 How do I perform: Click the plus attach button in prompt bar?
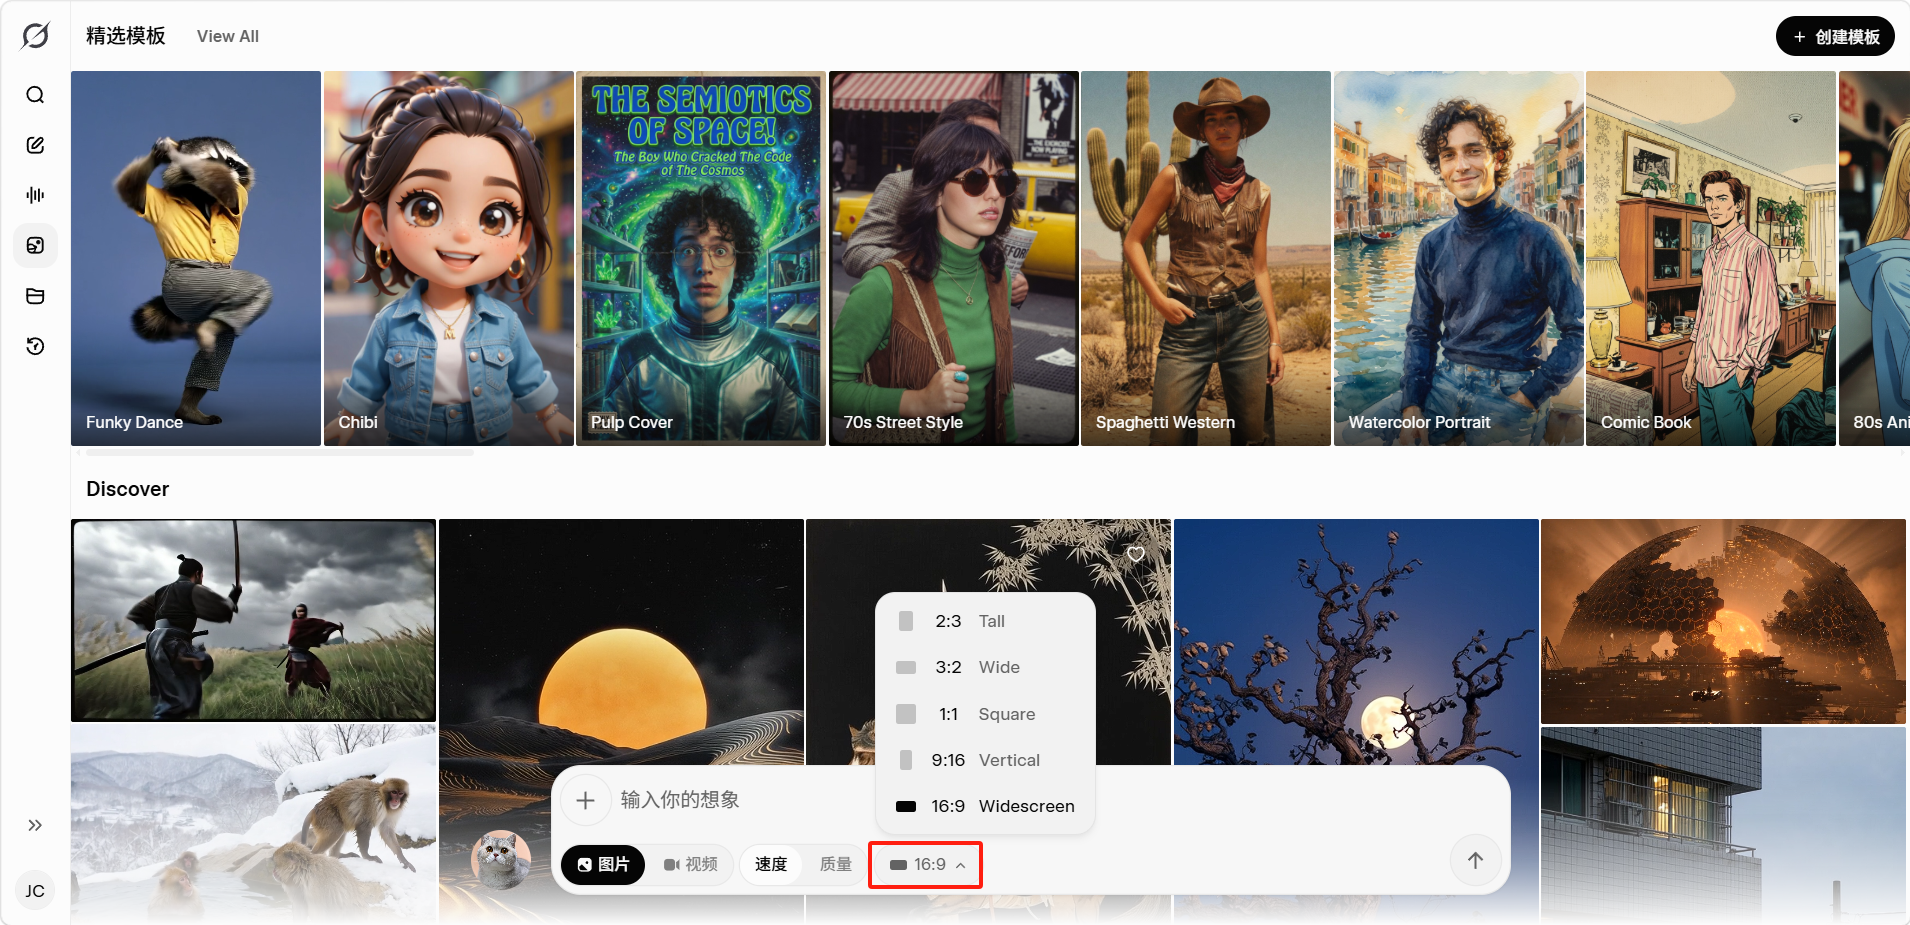[586, 800]
